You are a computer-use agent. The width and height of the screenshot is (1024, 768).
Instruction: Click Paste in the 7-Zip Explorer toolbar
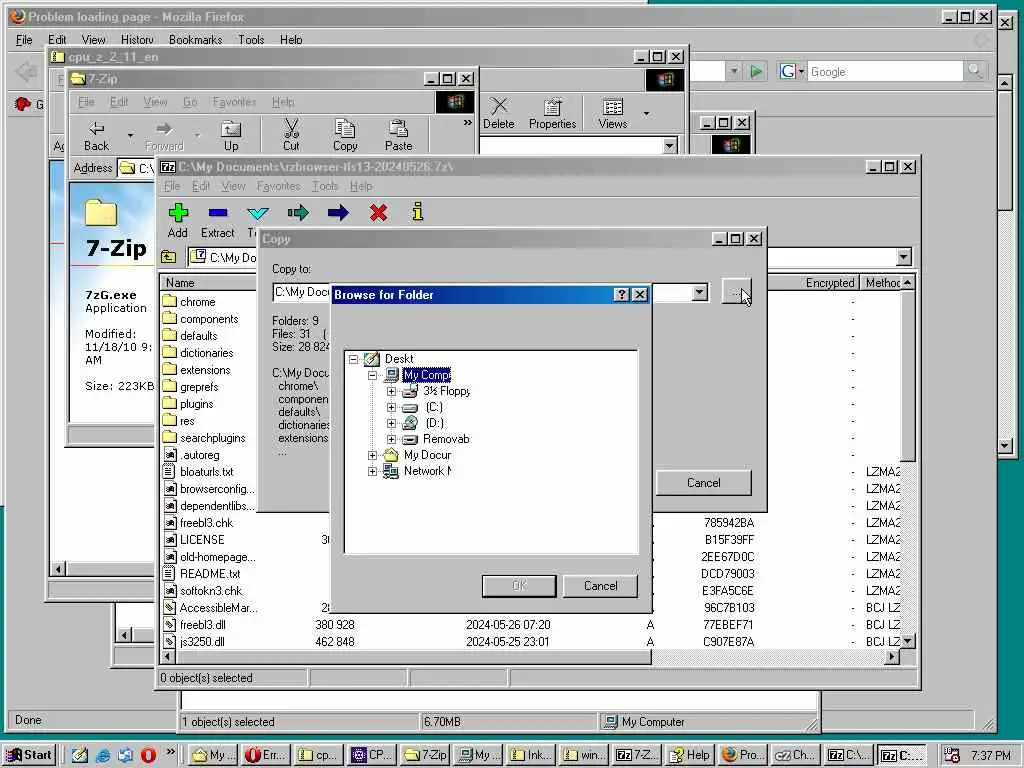(398, 136)
